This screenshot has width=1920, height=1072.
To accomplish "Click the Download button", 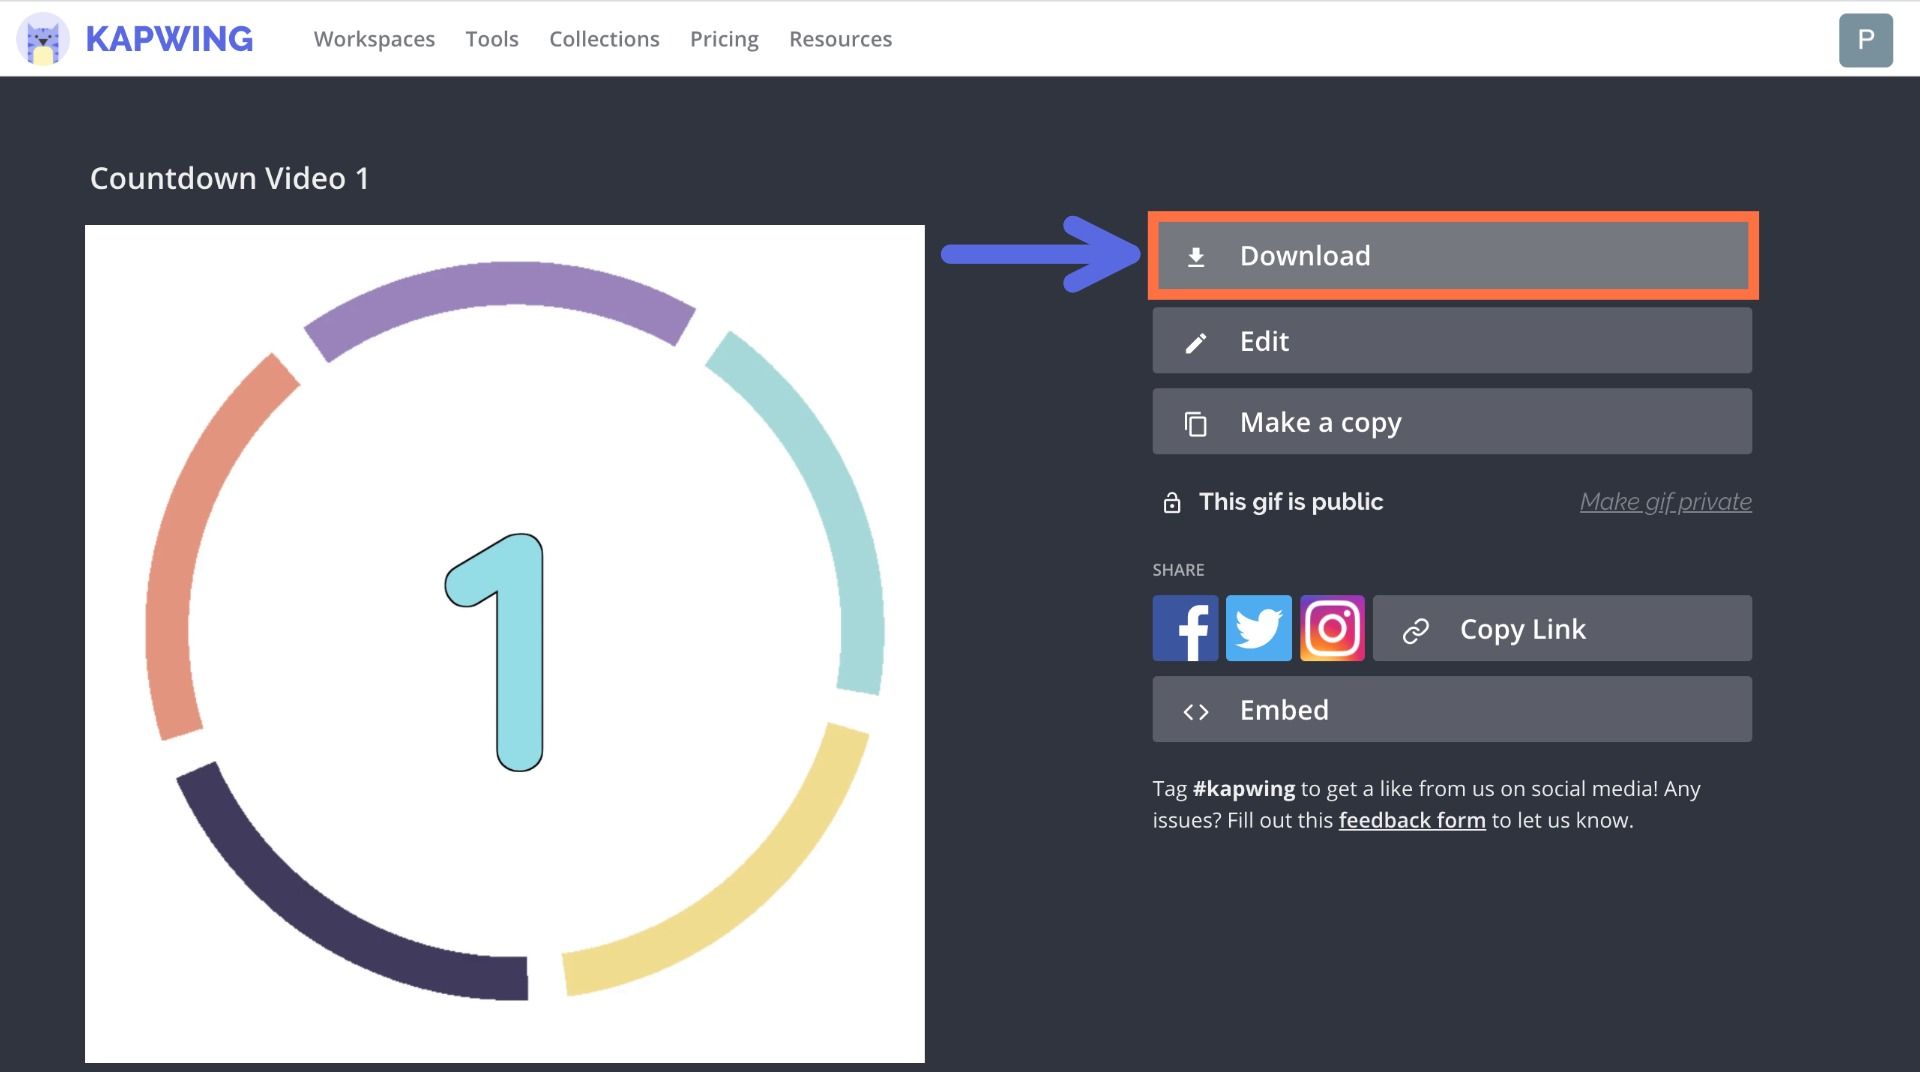I will 1450,256.
